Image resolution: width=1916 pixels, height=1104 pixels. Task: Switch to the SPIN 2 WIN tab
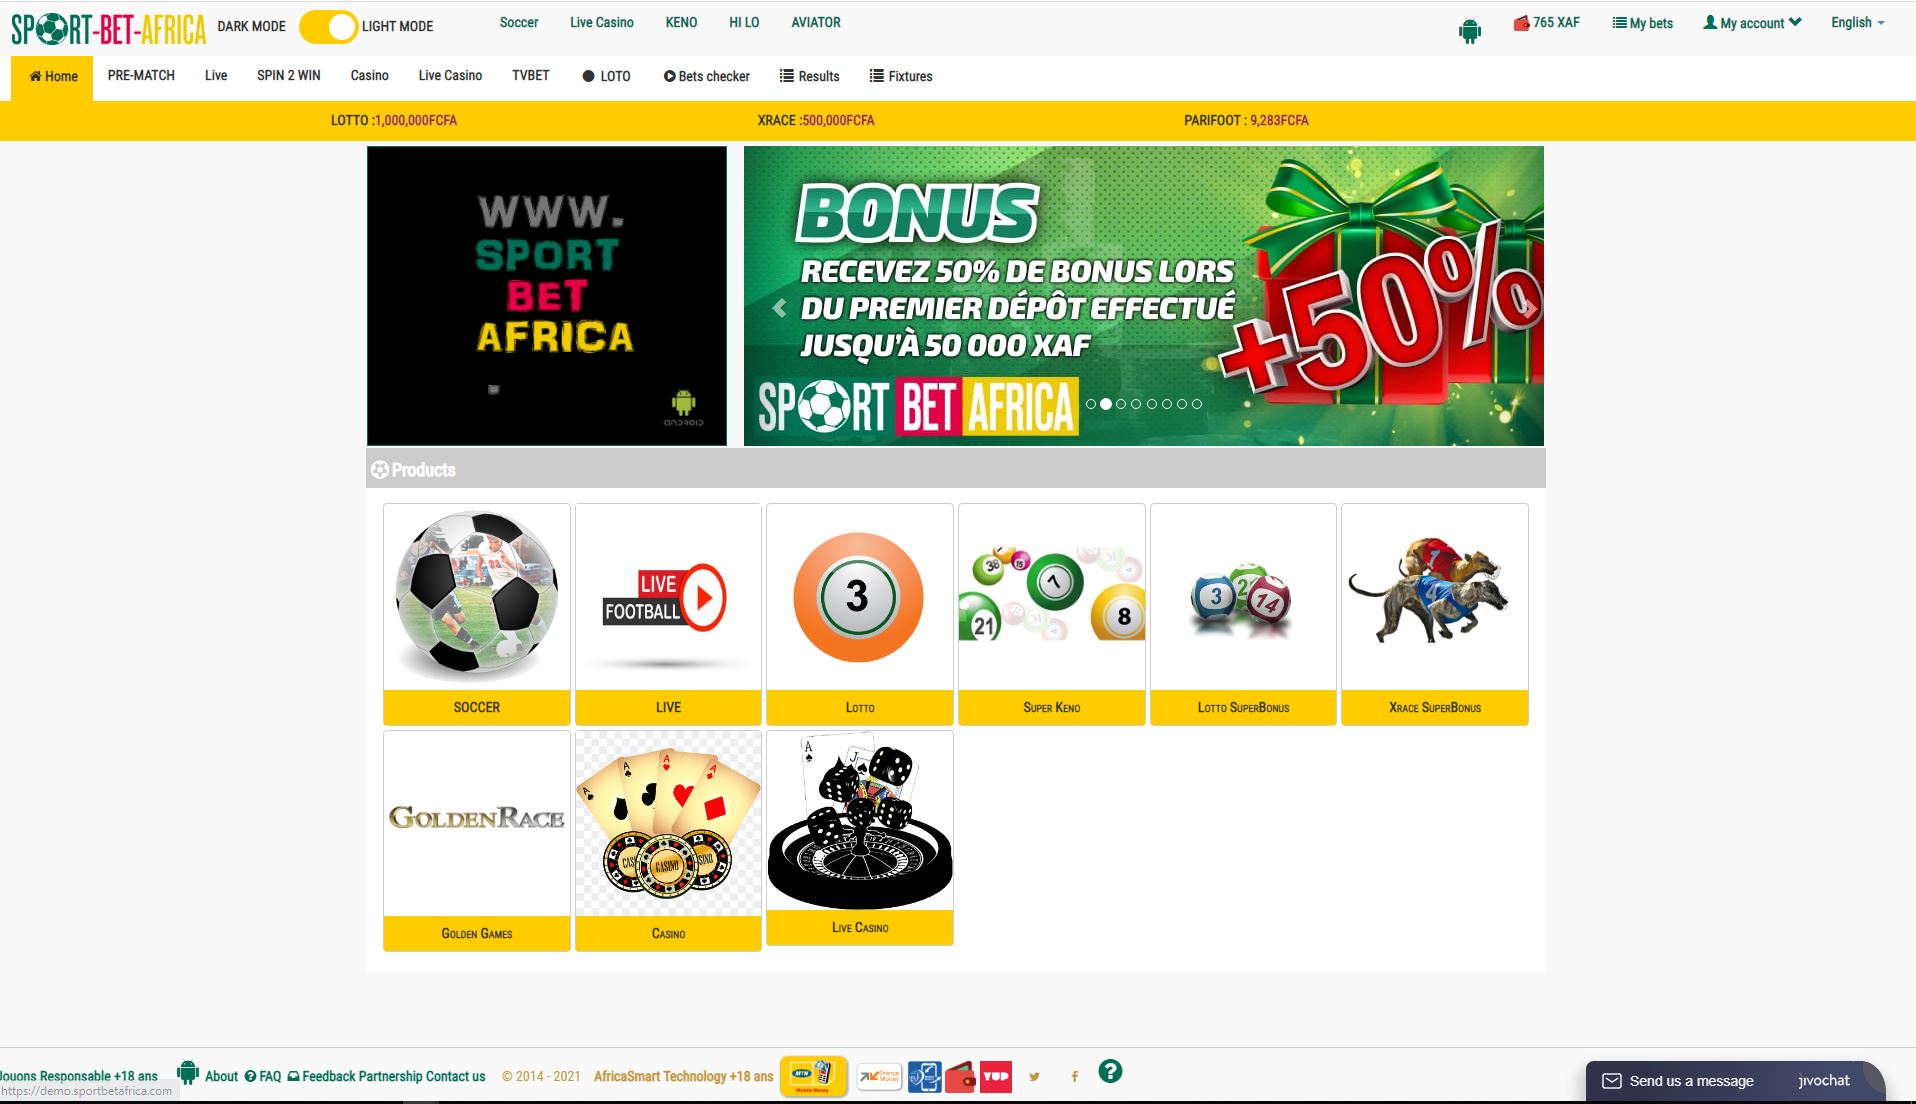click(289, 76)
